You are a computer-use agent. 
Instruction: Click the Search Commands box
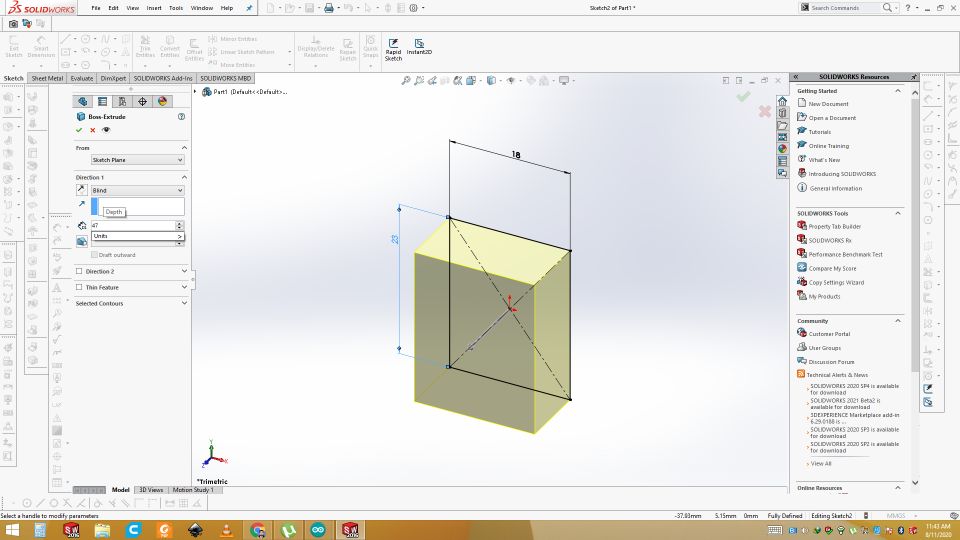point(845,8)
